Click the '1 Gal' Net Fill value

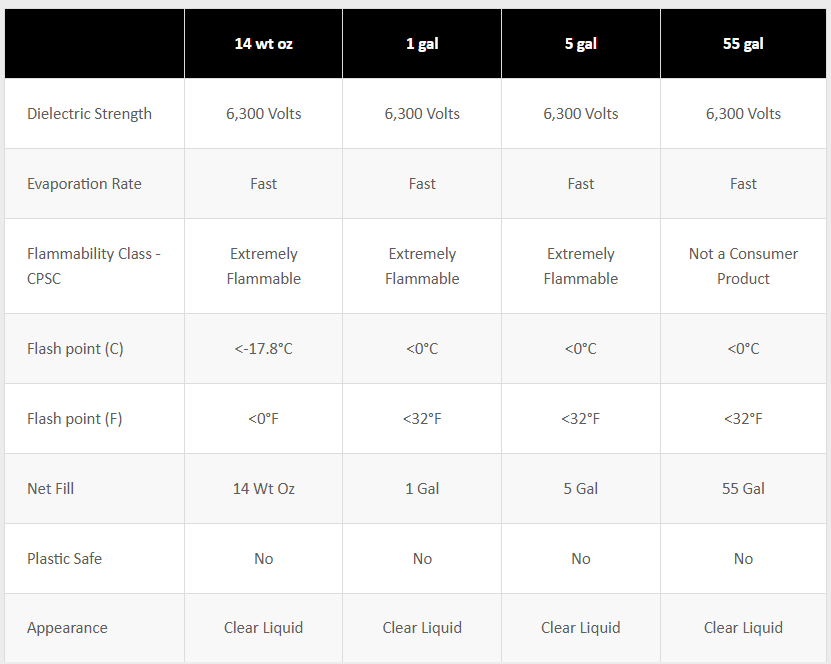click(x=422, y=489)
